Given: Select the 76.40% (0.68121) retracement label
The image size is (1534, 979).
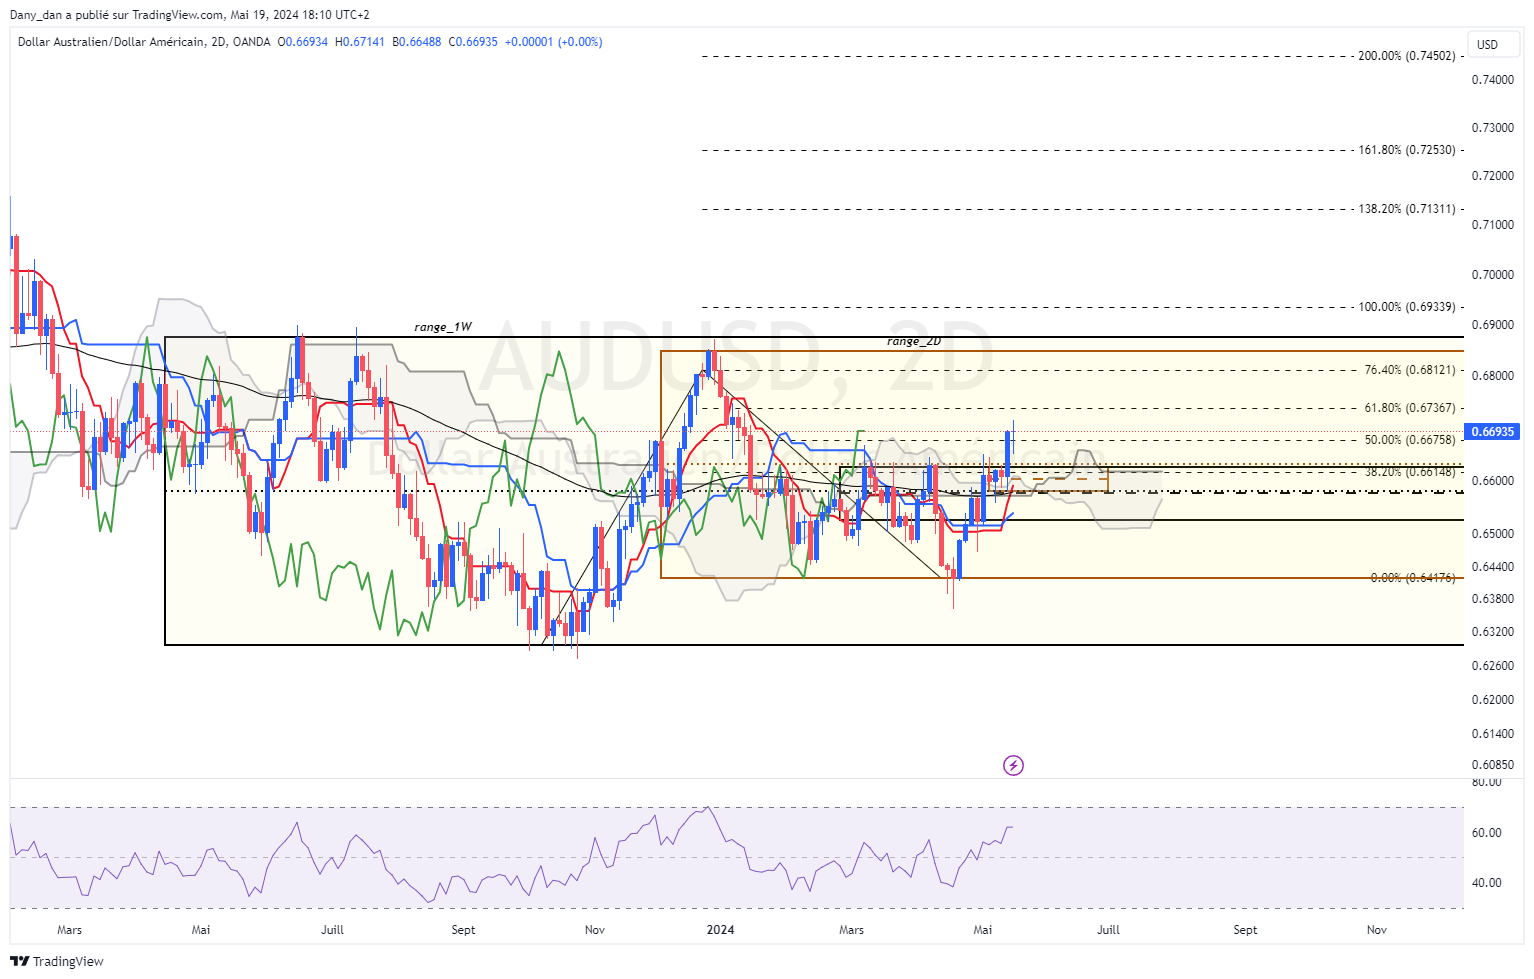Looking at the screenshot, I should [1409, 370].
